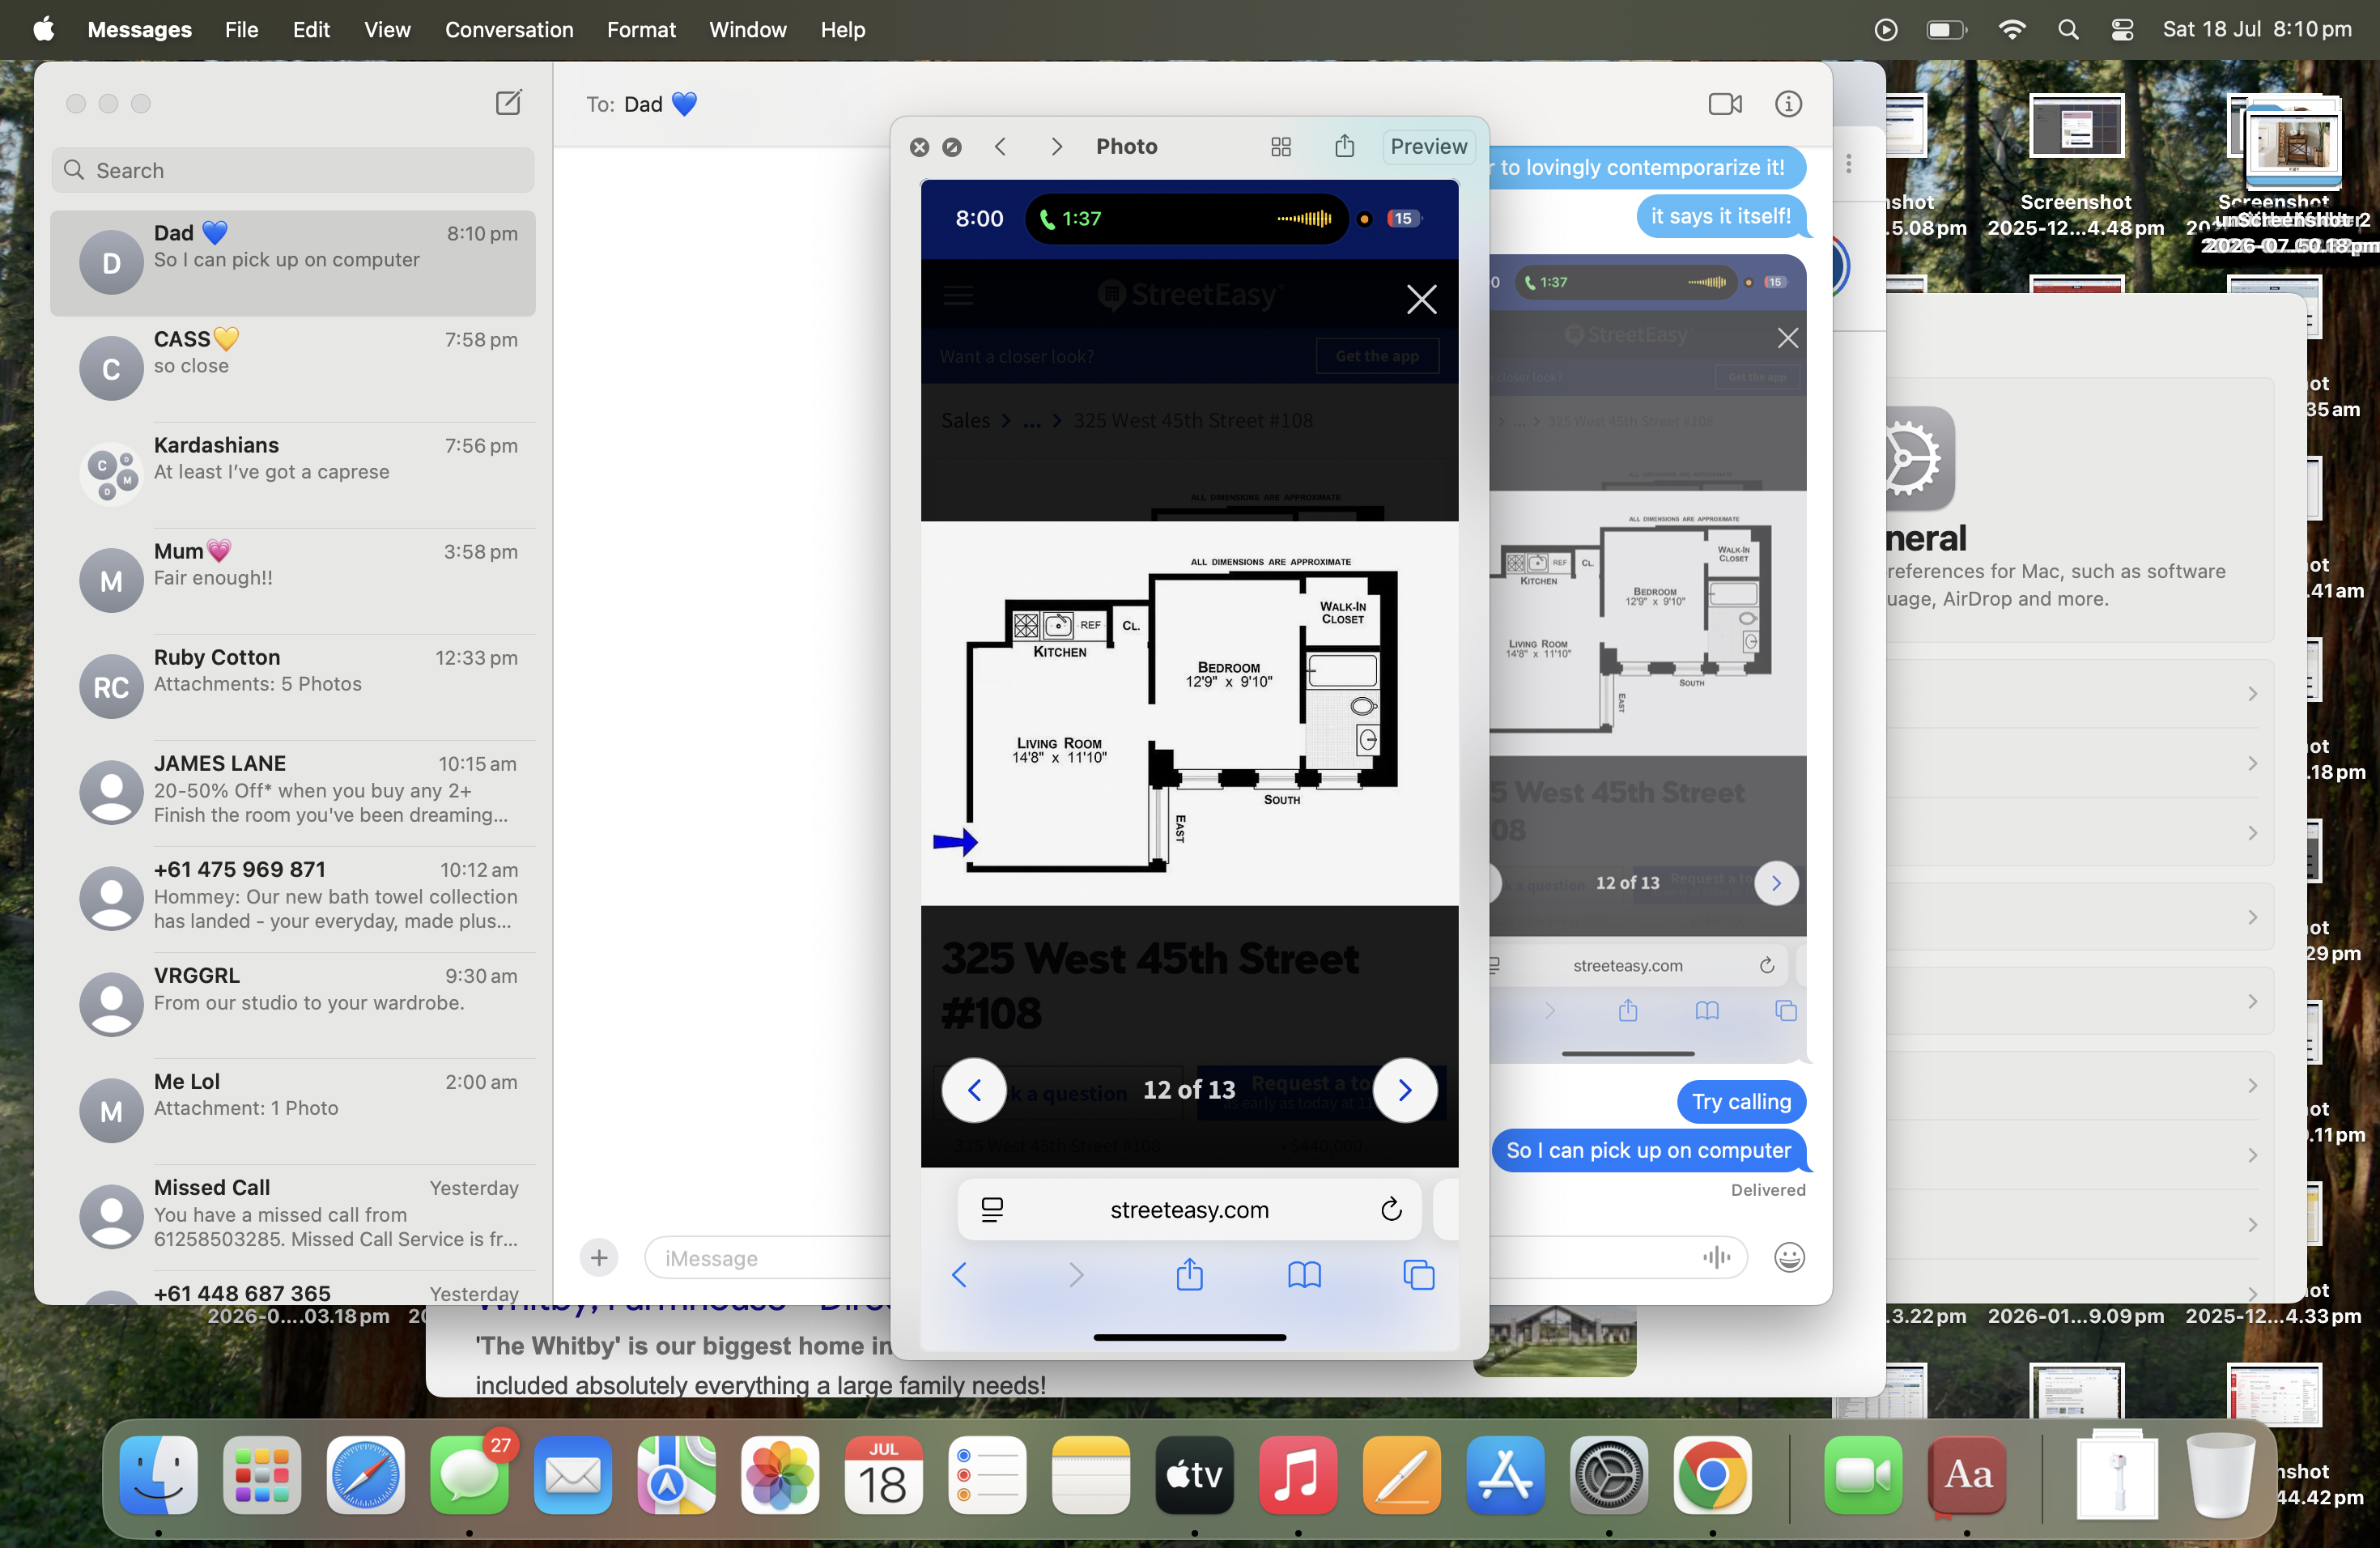The height and width of the screenshot is (1548, 2380).
Task: Open the Trash in the Dock
Action: pyautogui.click(x=2220, y=1475)
